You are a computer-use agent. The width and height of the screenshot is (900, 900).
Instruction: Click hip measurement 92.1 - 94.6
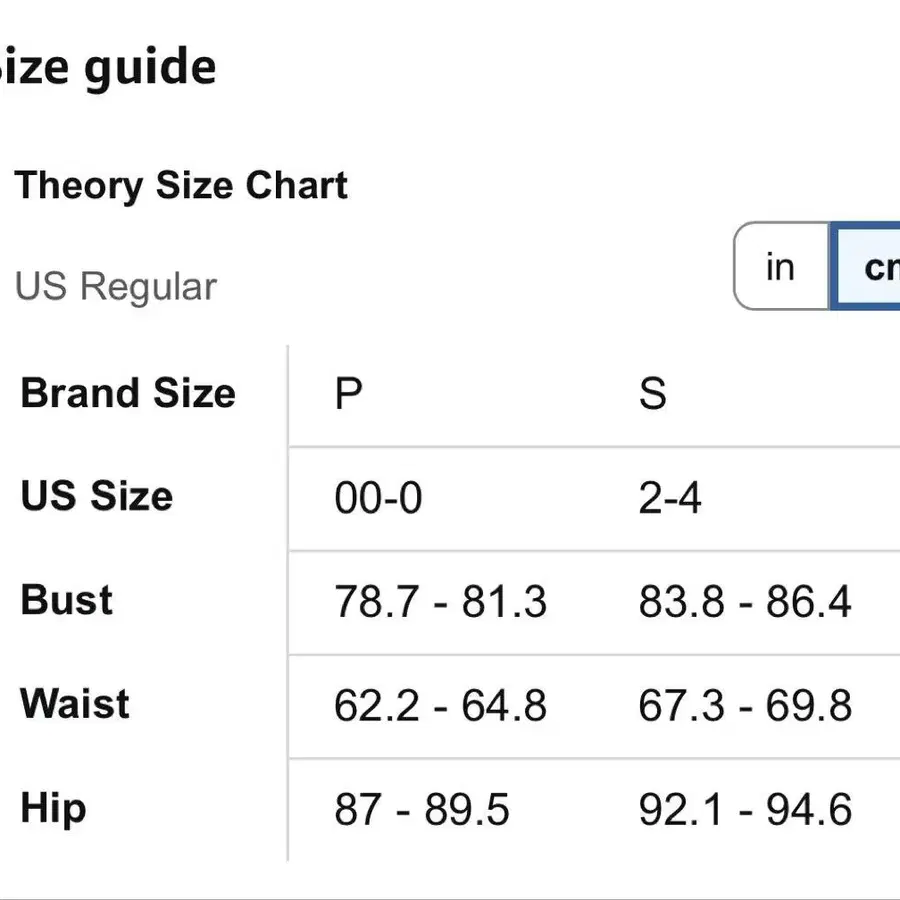(x=745, y=809)
